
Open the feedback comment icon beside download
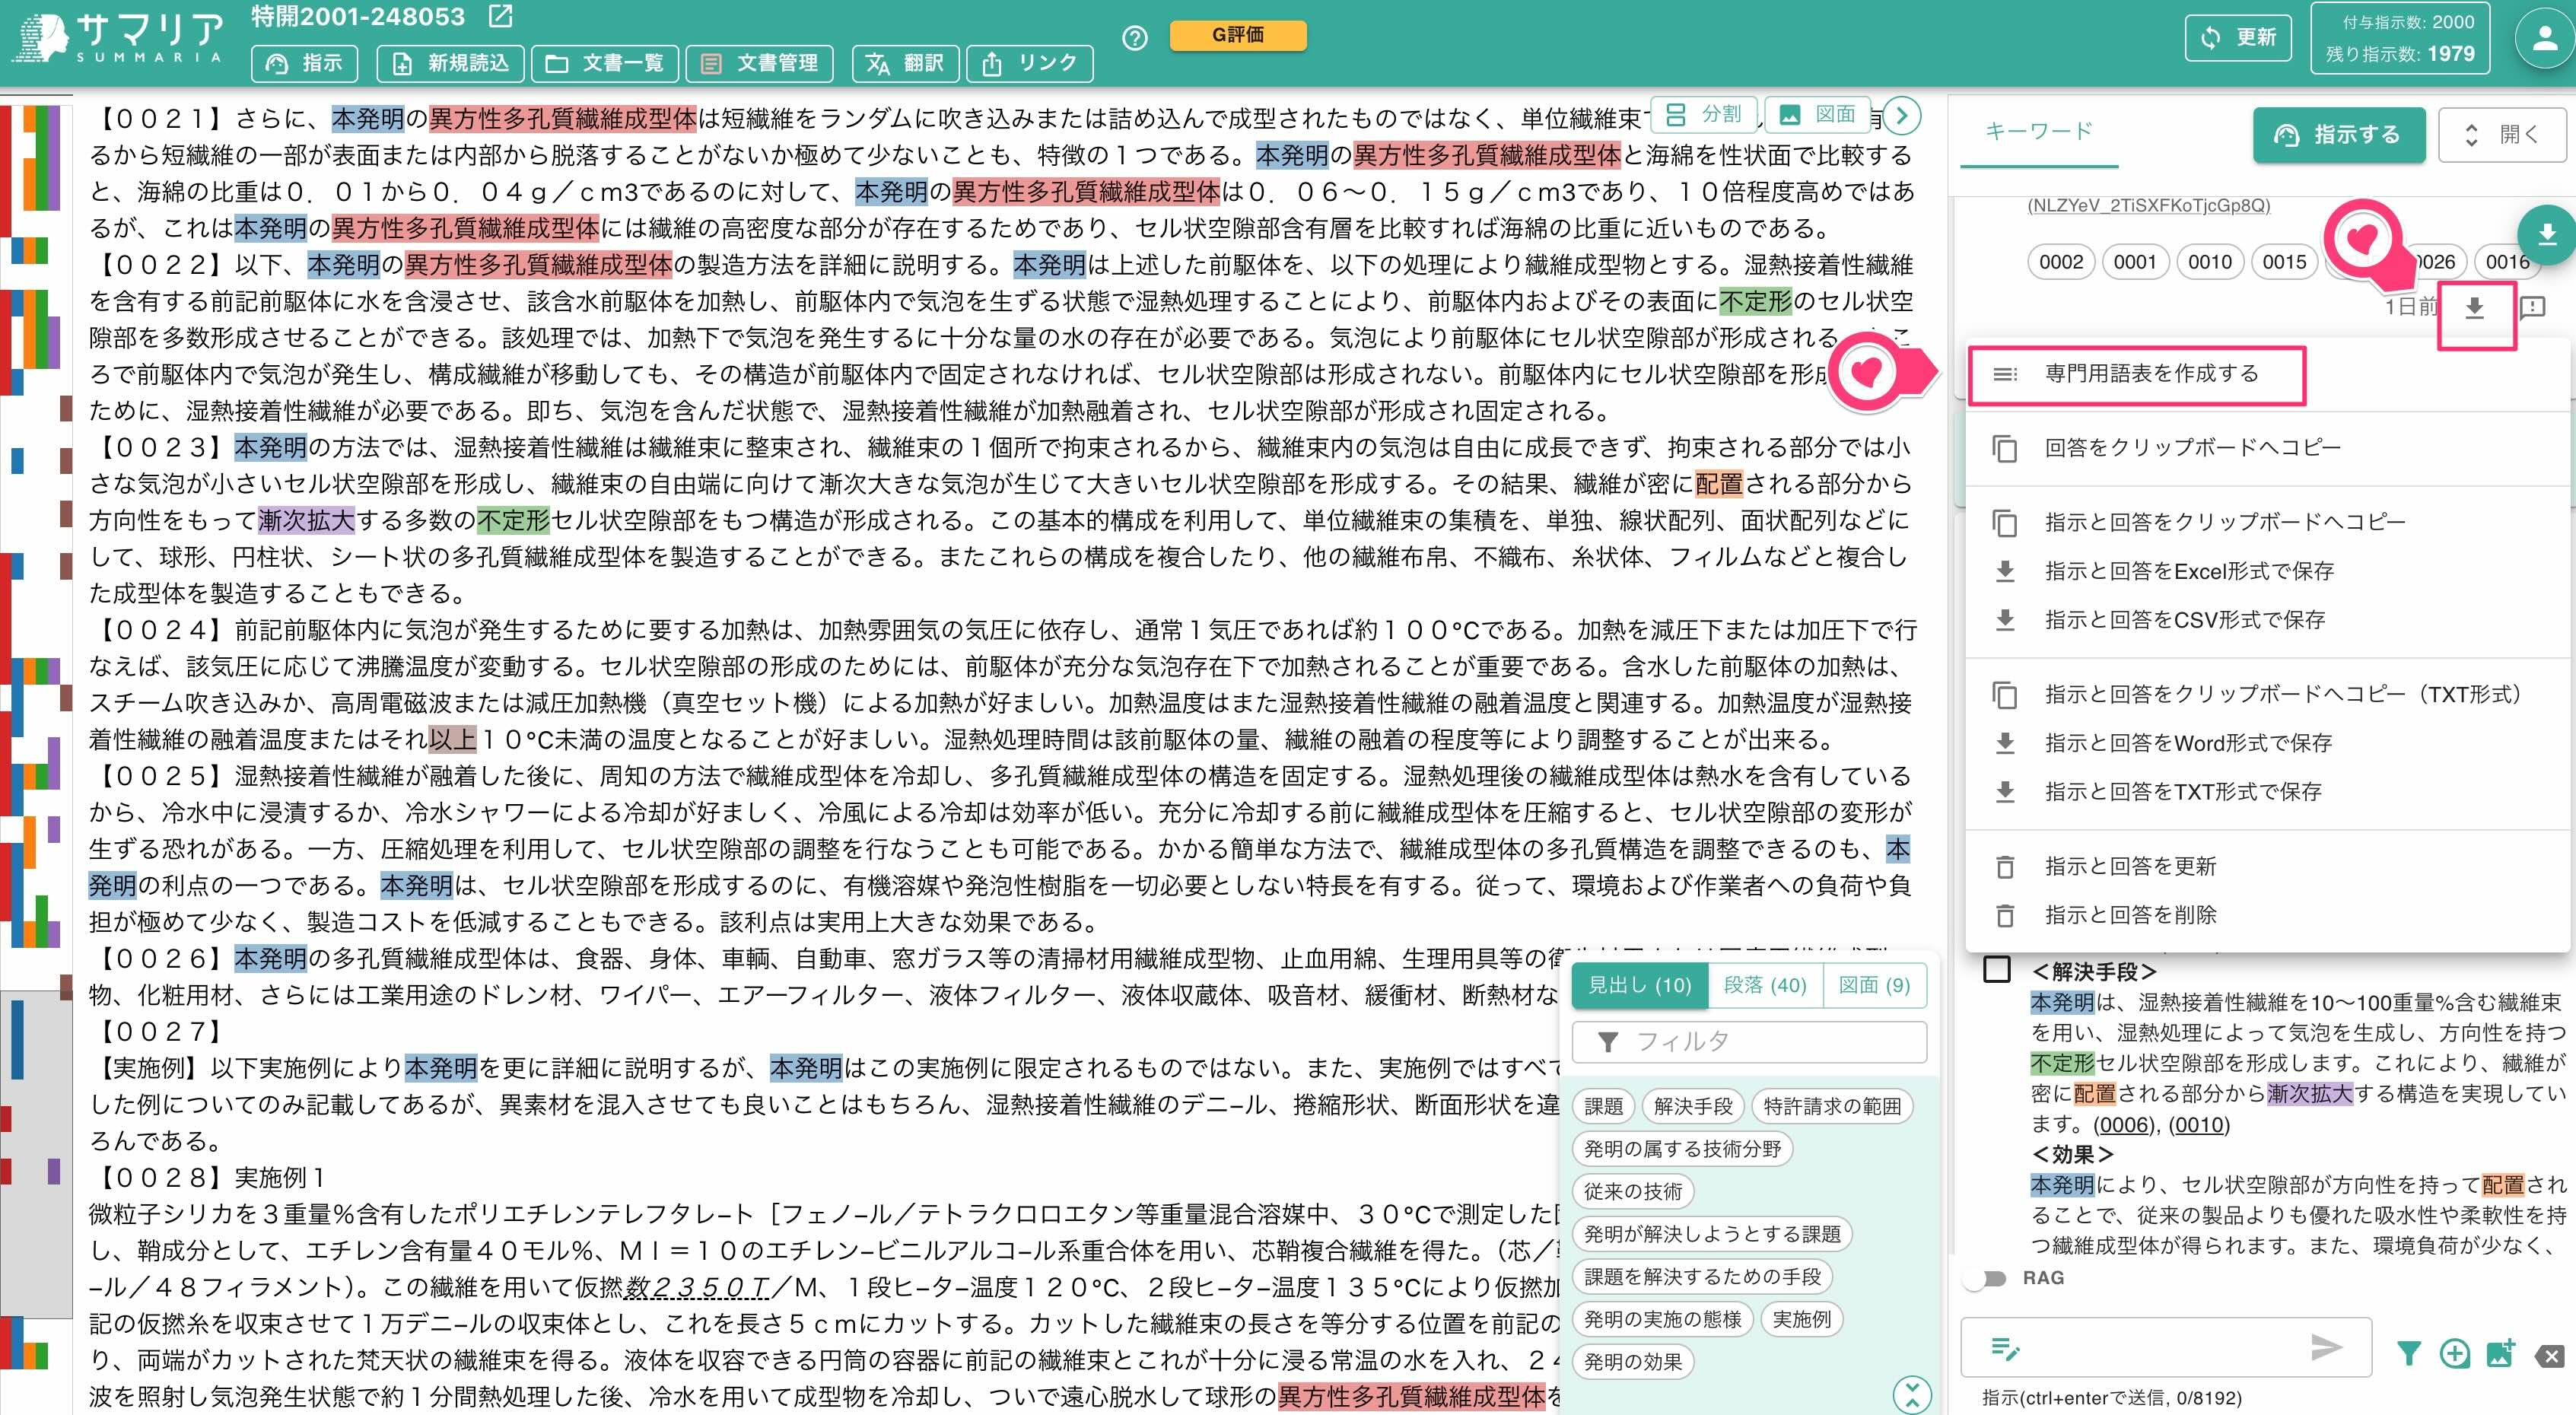(x=2532, y=307)
